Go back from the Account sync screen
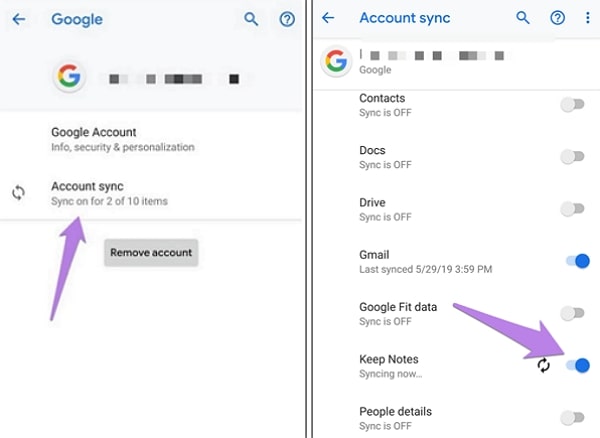The width and height of the screenshot is (600, 438). coord(328,18)
